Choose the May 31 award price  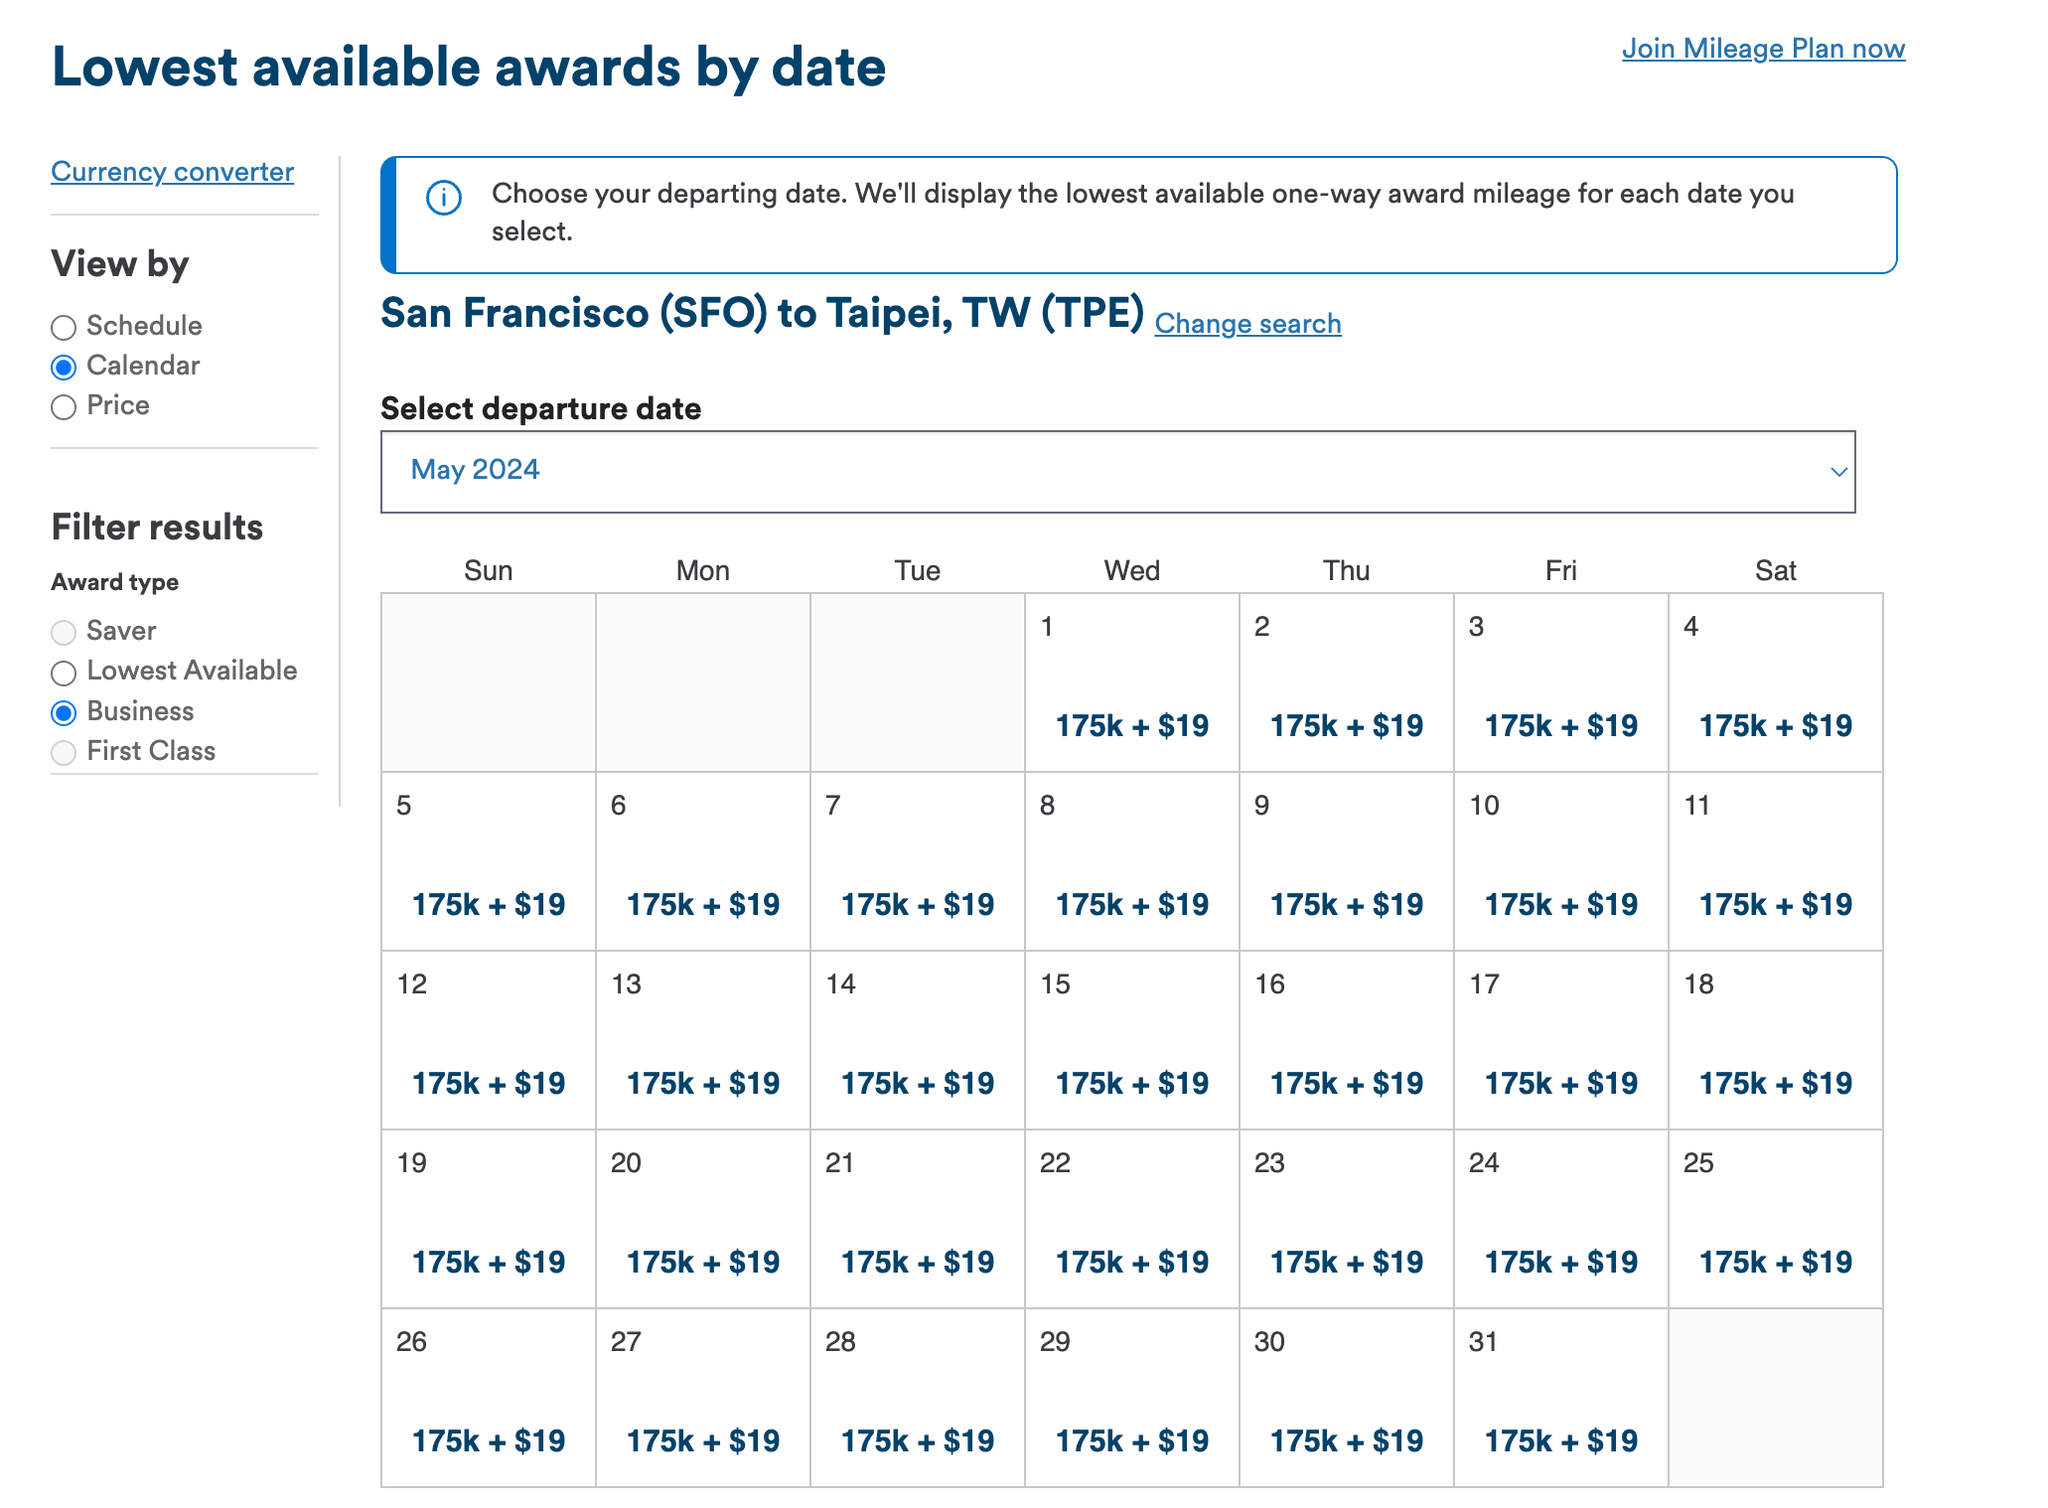[1560, 1440]
